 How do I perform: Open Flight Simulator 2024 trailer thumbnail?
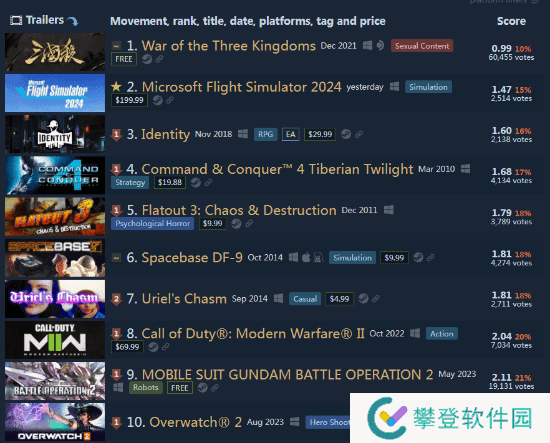55,93
